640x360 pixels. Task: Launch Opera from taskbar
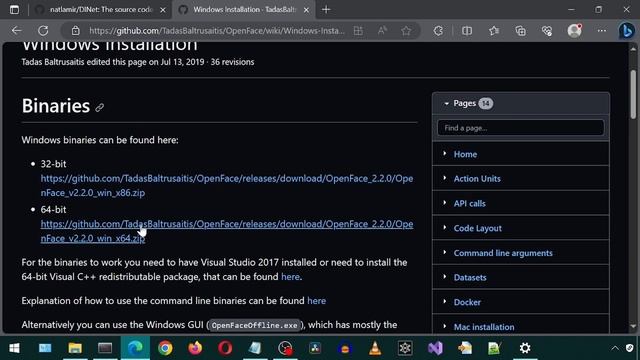tap(225, 348)
